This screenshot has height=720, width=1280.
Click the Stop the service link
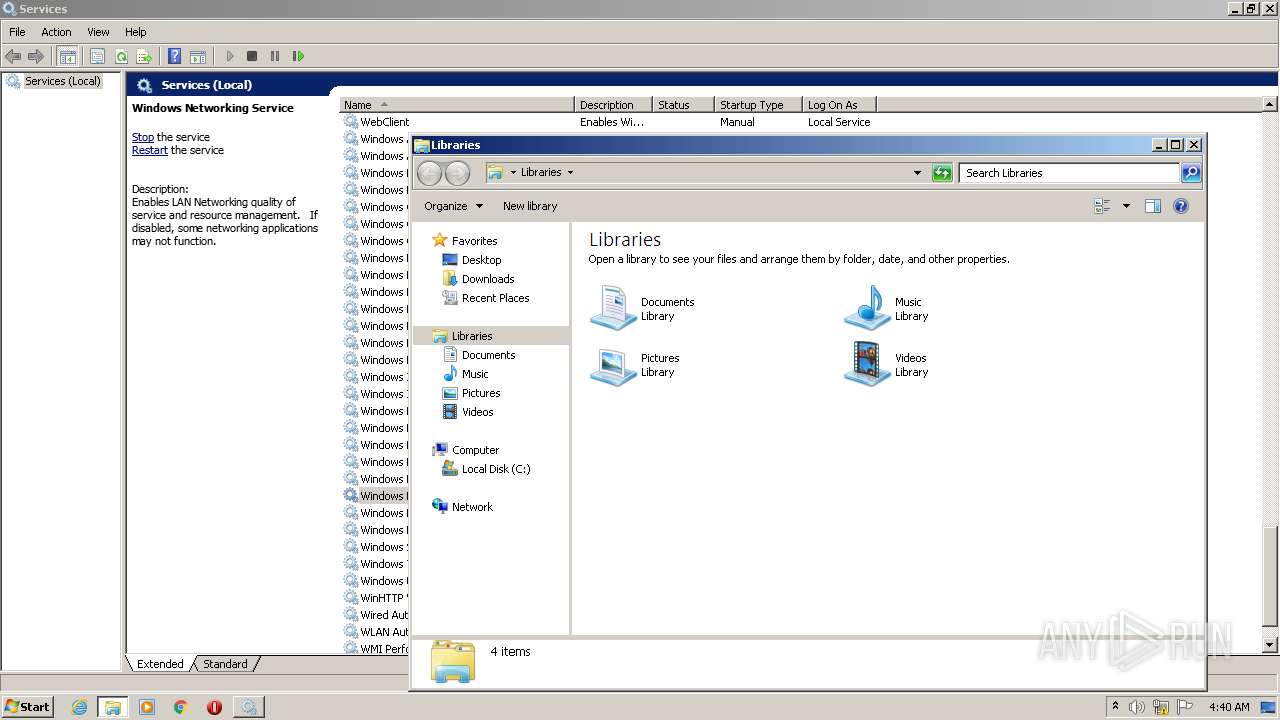143,137
